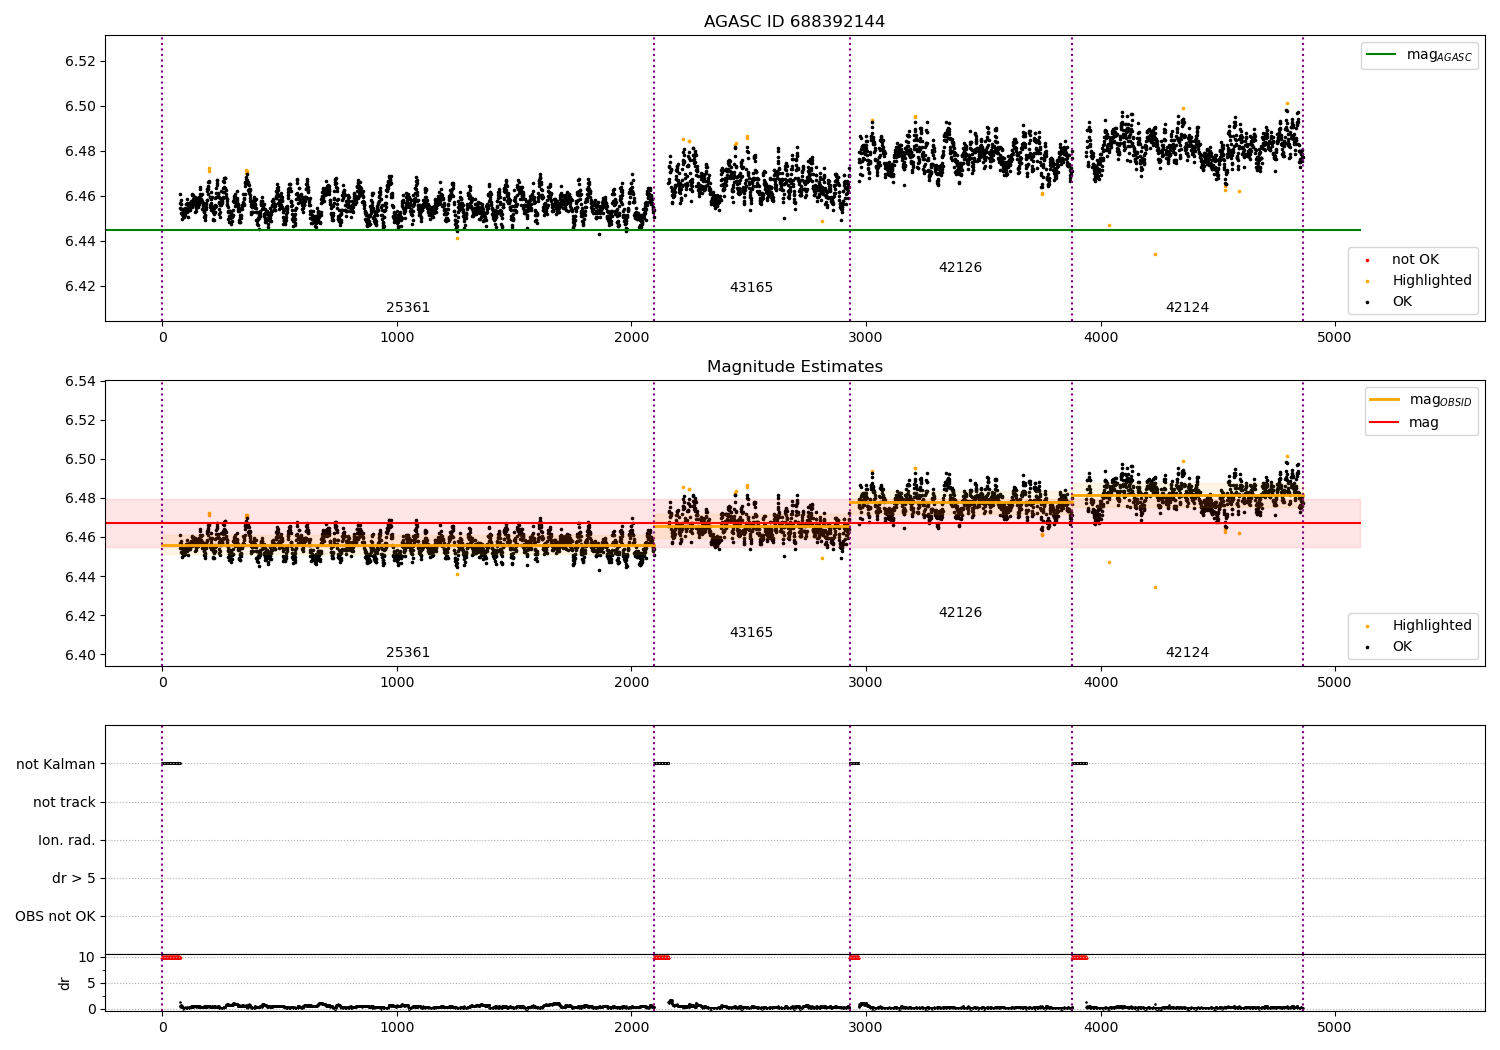Click 6.42 tick label on top plot y-axis
The width and height of the screenshot is (1500, 1050).
pos(80,286)
